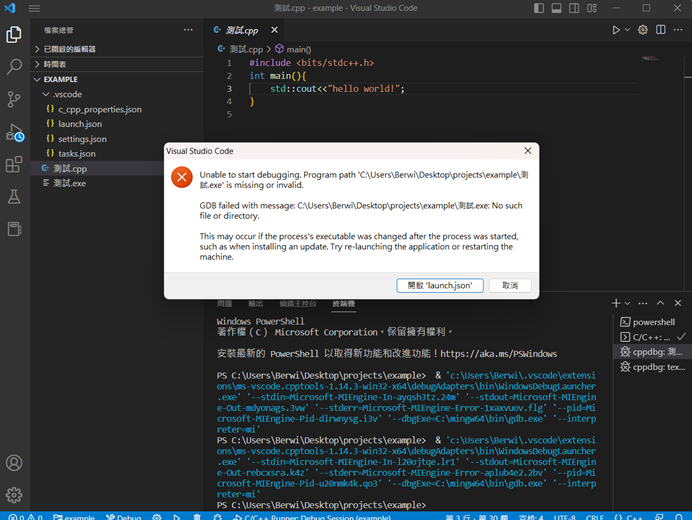The width and height of the screenshot is (692, 520).
Task: Click the Debug build variant in status bar
Action: [x=124, y=516]
